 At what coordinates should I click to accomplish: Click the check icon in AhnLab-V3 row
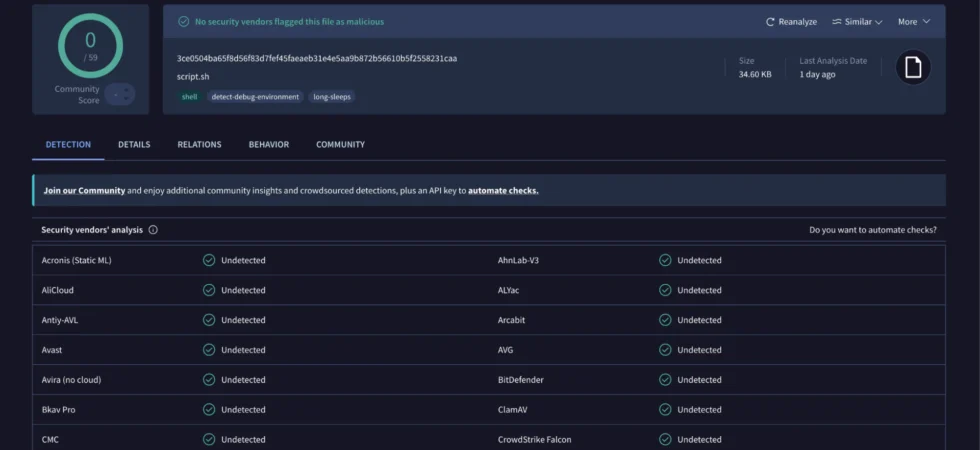[x=665, y=260]
